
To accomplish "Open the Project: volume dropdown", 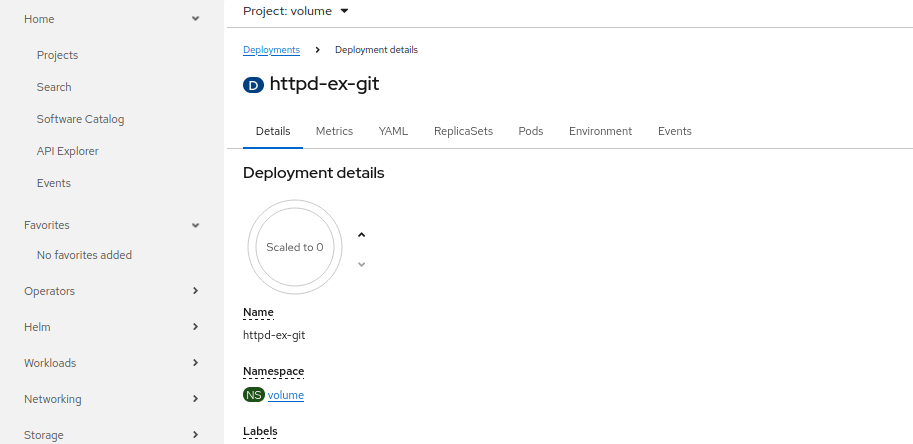I will [x=296, y=11].
